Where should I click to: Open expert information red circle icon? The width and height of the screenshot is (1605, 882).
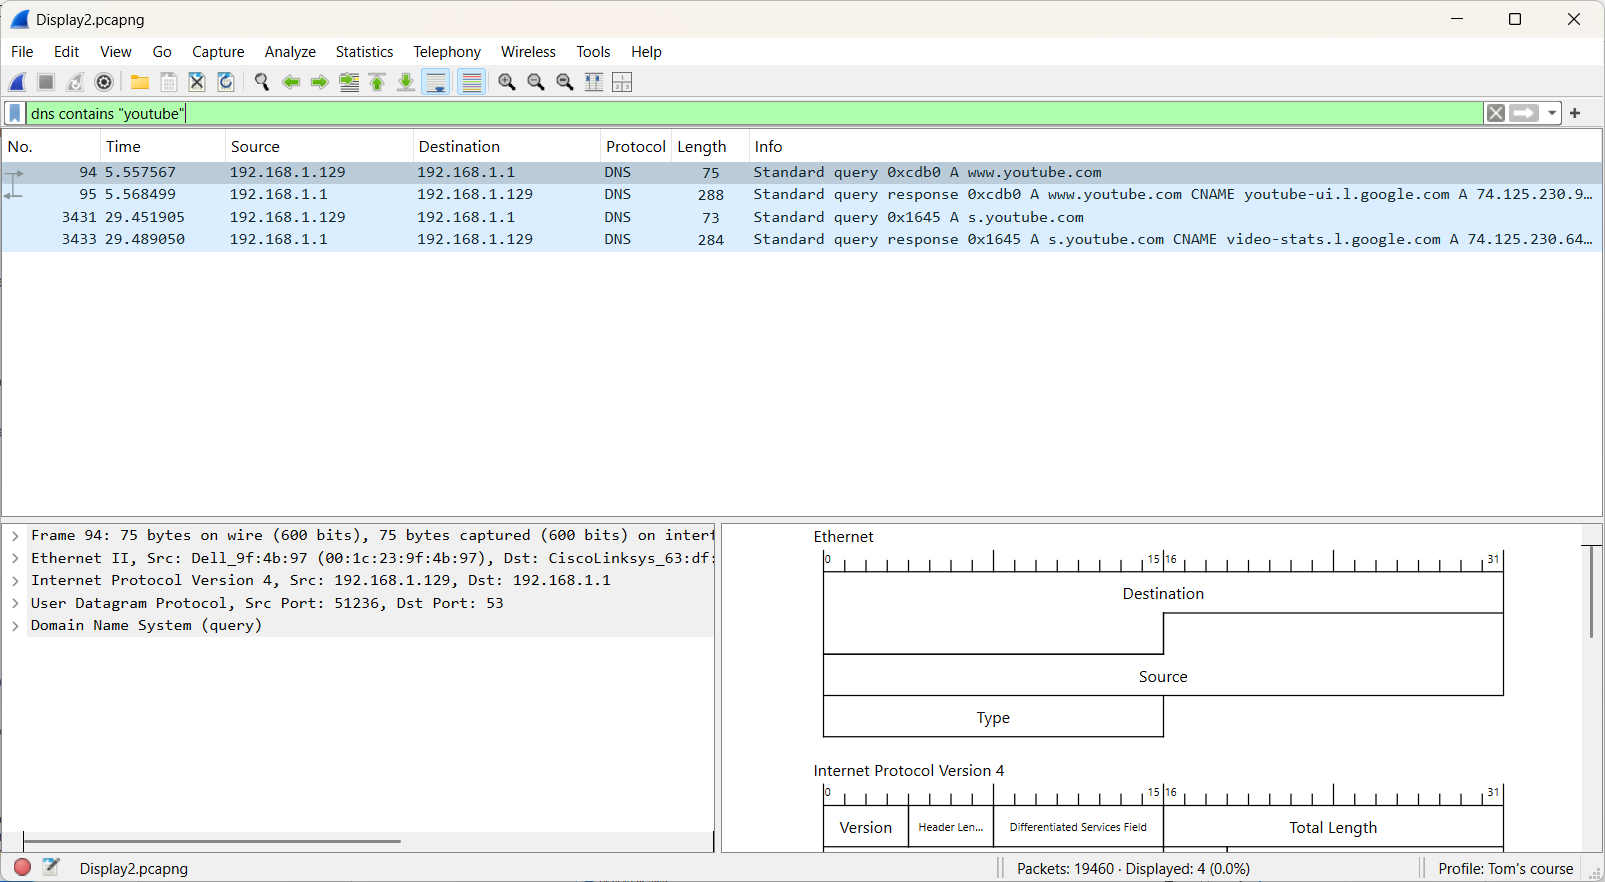[x=22, y=867]
